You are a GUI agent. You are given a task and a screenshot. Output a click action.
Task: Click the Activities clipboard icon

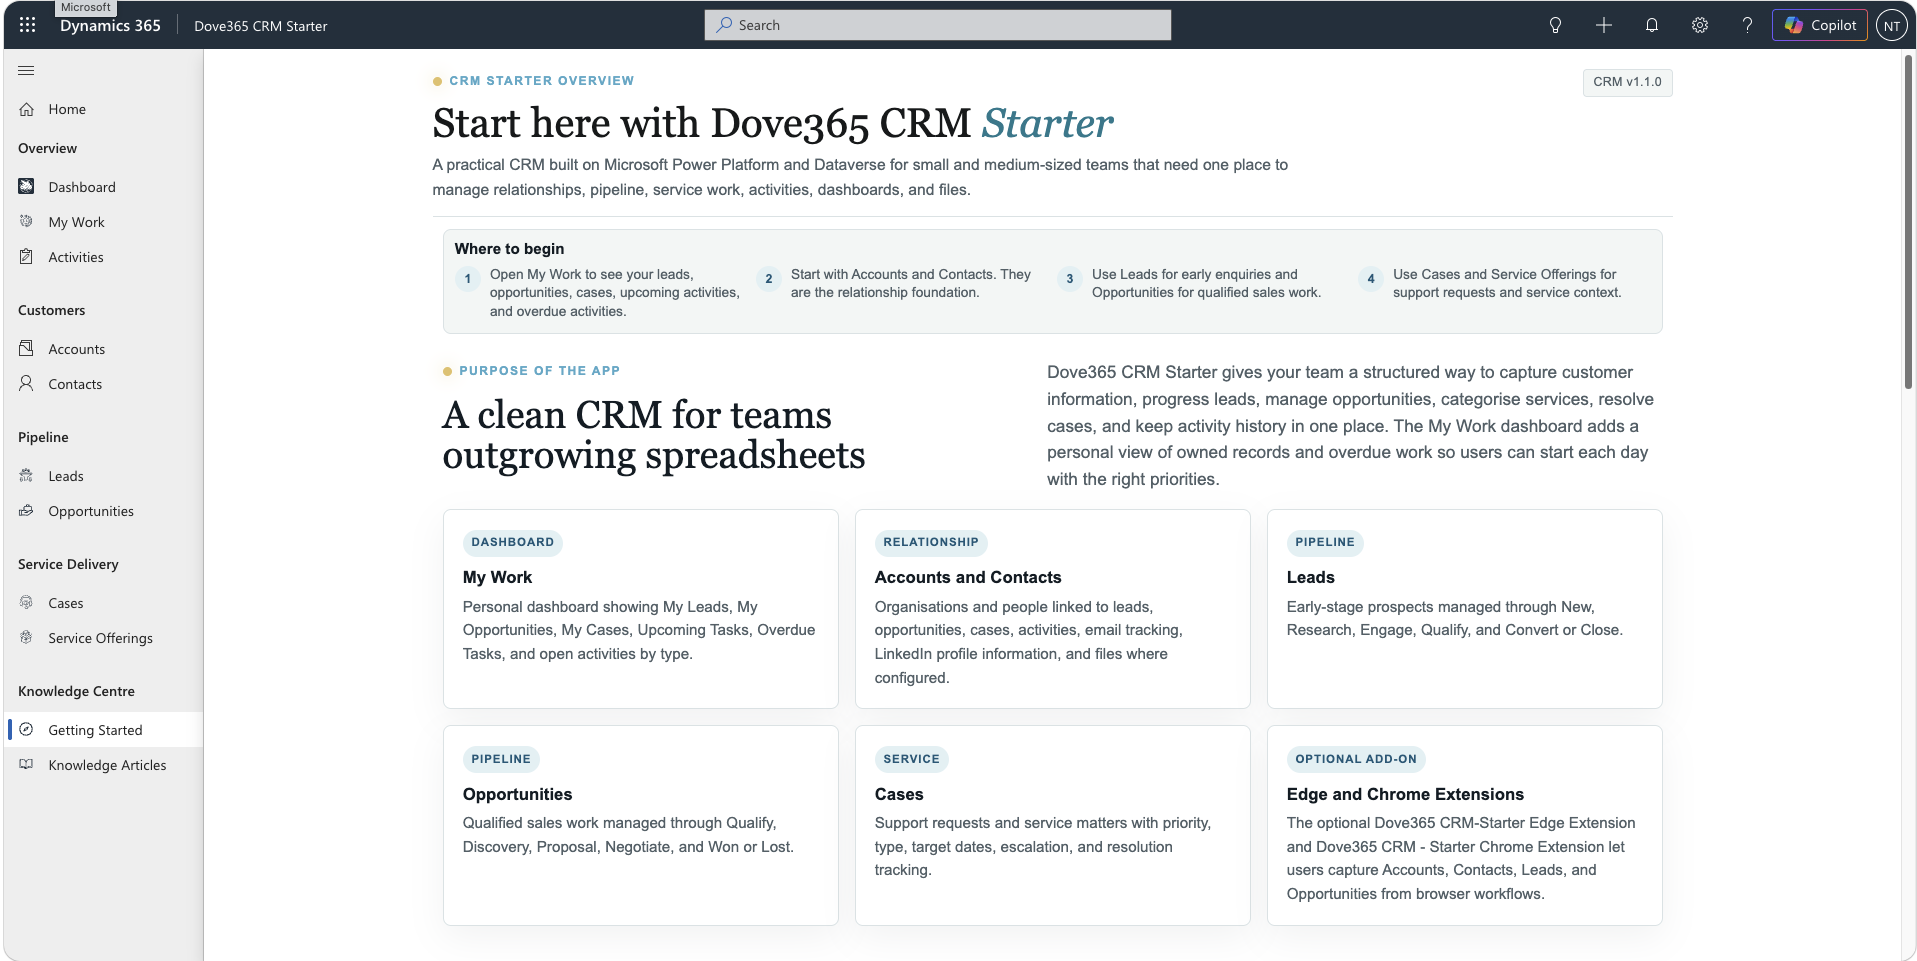pyautogui.click(x=27, y=256)
